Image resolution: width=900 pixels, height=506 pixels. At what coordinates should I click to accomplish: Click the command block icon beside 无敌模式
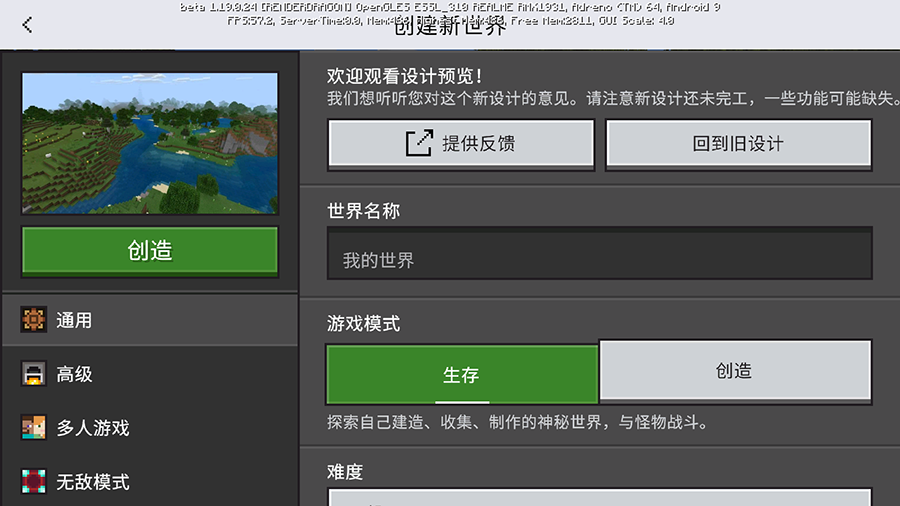(34, 482)
